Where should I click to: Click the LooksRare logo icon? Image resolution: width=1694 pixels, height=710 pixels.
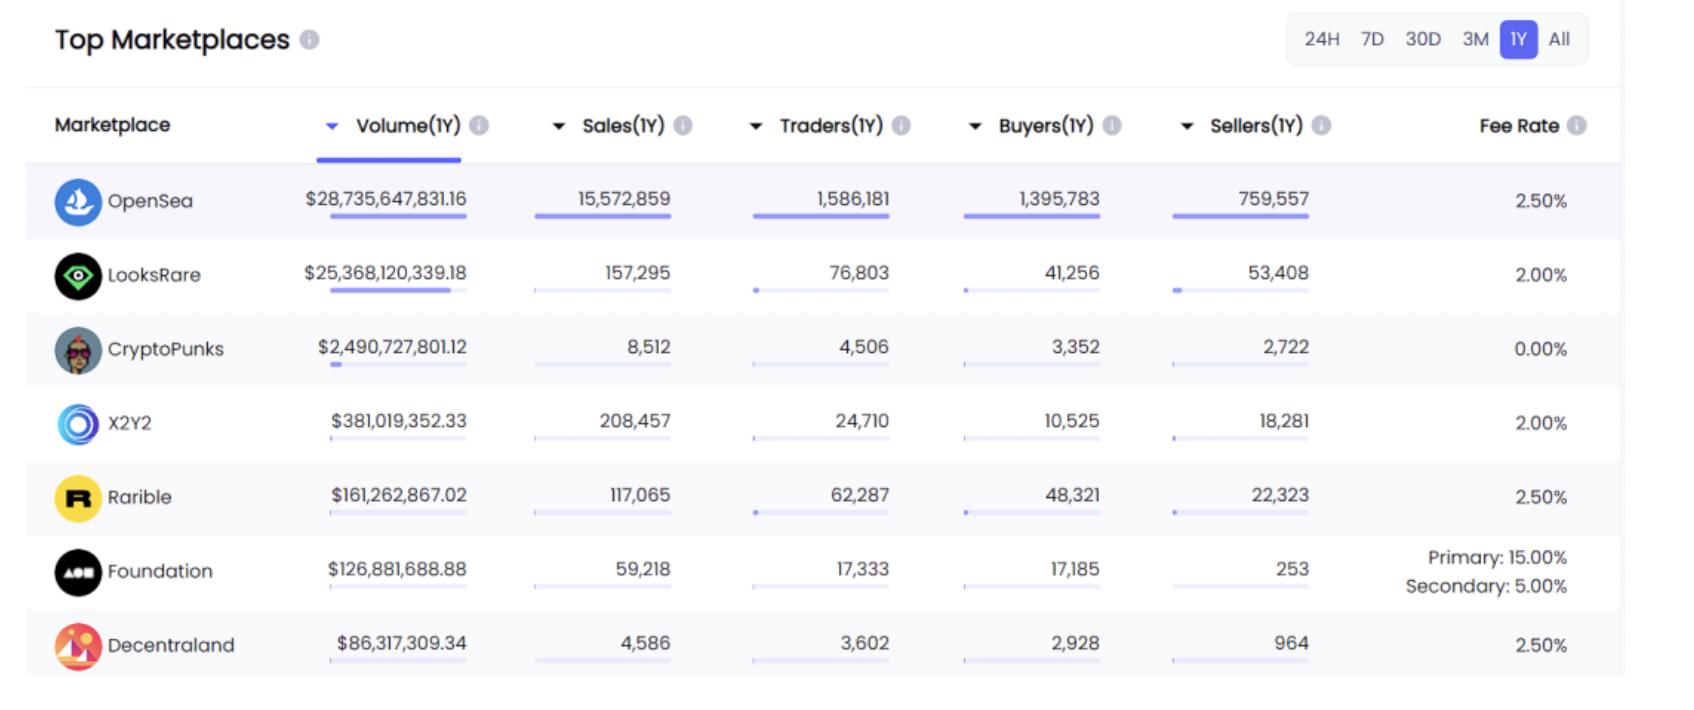coord(78,275)
